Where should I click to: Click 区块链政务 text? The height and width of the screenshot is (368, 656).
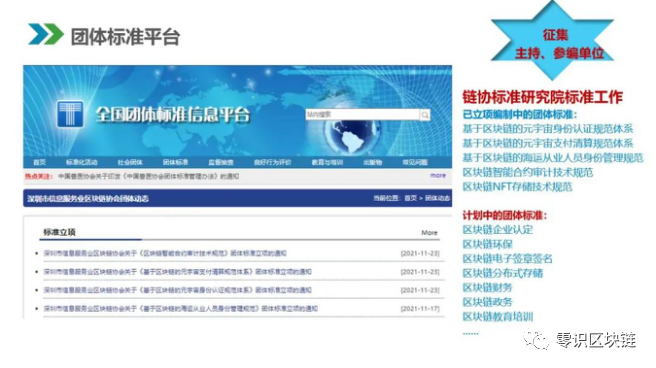click(487, 302)
